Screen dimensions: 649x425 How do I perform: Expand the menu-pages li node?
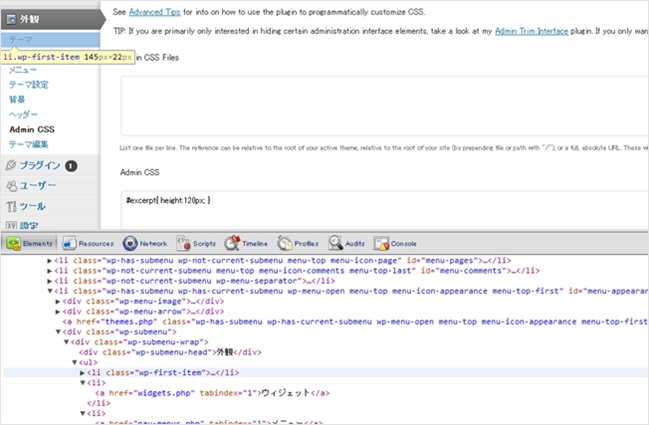pos(49,261)
